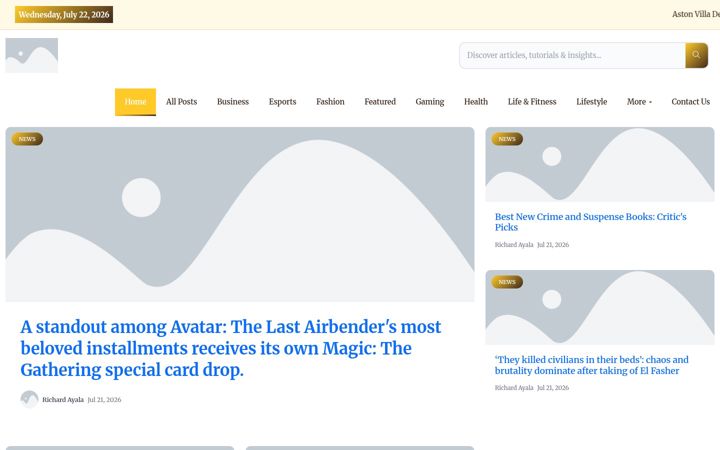The width and height of the screenshot is (720, 450).
Task: Go to the Home tab
Action: [135, 101]
